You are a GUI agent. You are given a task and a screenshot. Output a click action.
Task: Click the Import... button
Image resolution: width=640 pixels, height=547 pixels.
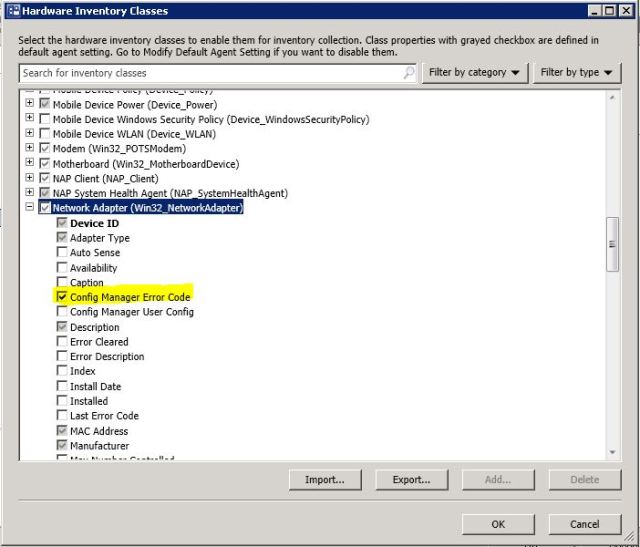point(325,480)
